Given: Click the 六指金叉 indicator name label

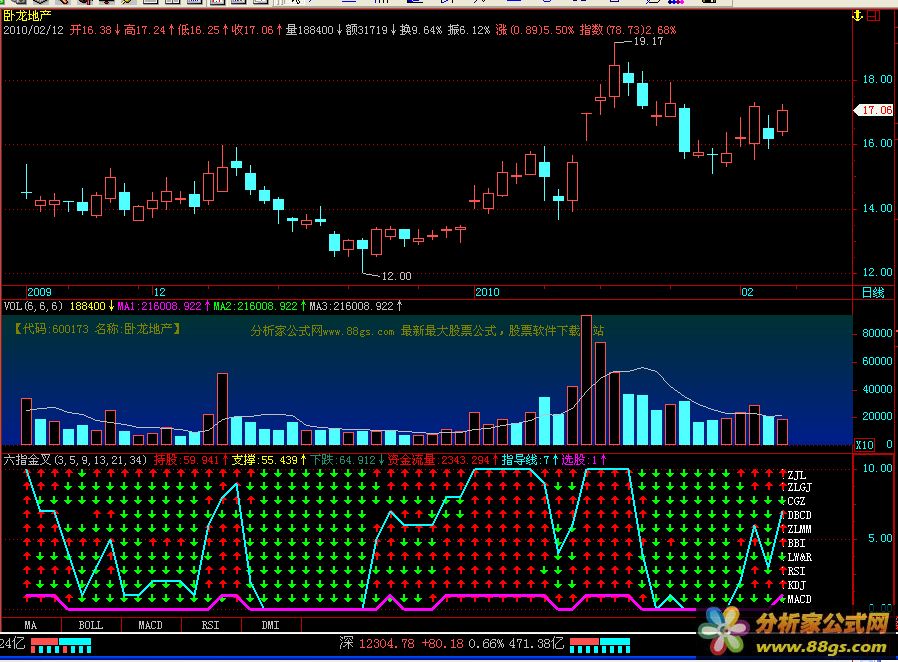Looking at the screenshot, I should [26, 460].
